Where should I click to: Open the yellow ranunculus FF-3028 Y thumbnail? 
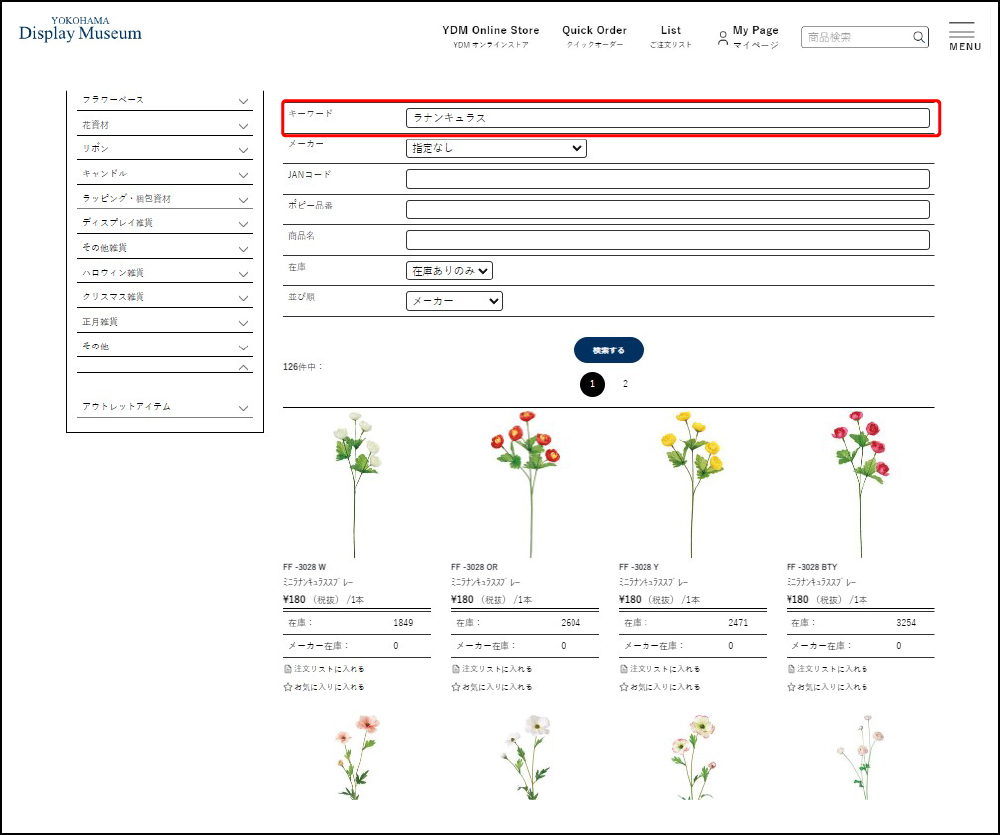[692, 482]
